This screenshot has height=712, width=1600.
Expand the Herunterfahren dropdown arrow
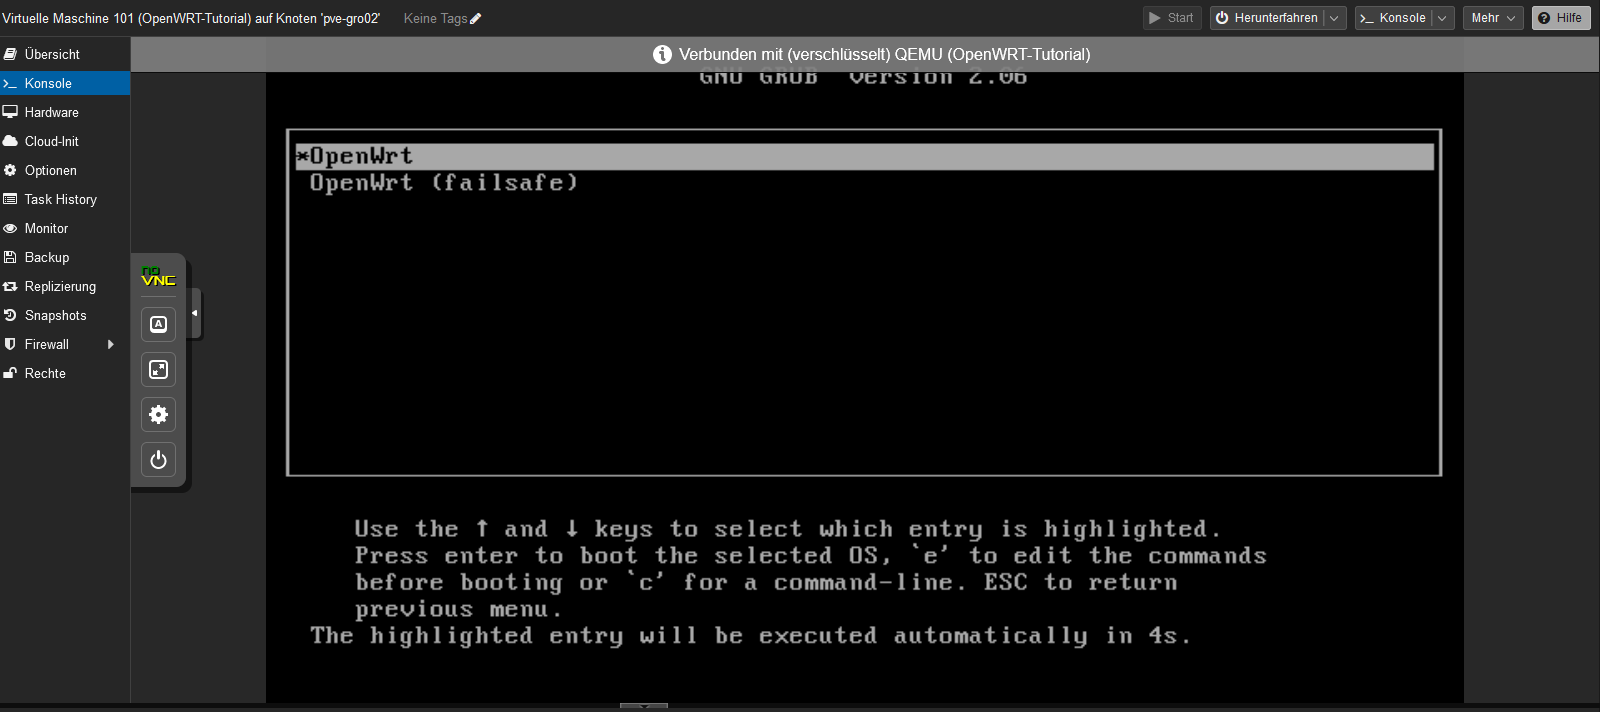click(x=1335, y=18)
